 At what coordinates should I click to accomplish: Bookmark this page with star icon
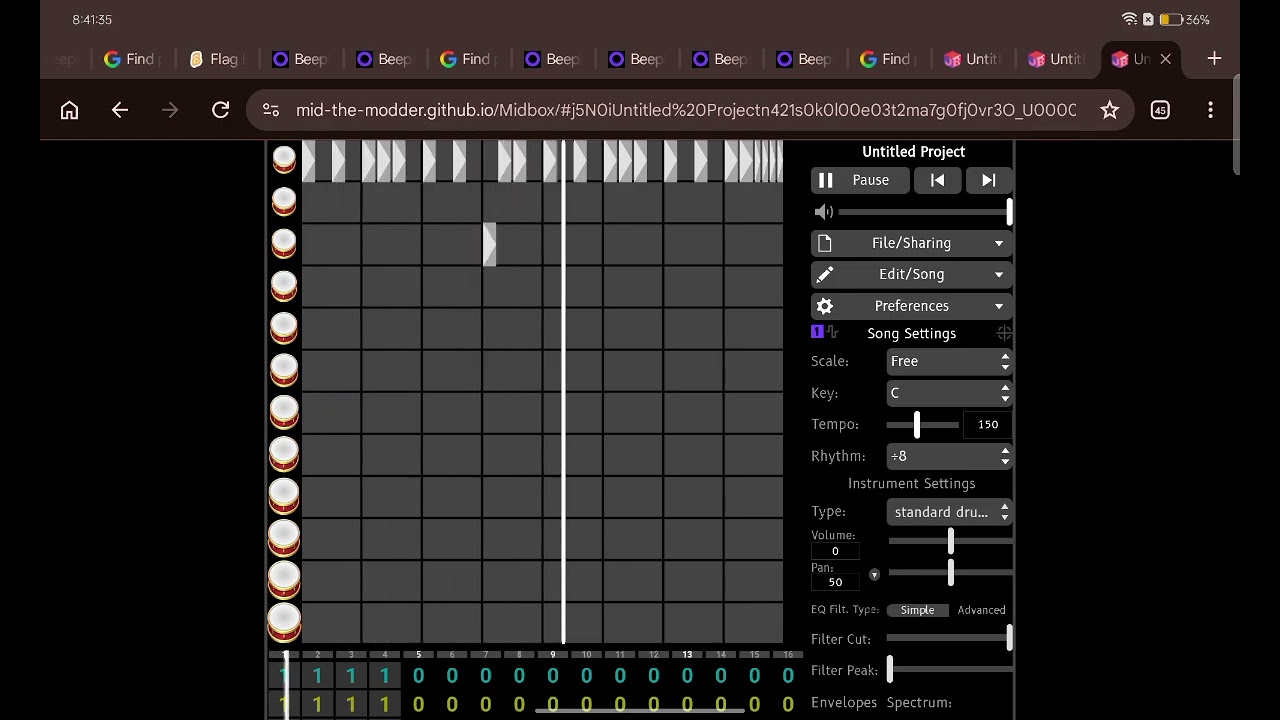click(1109, 110)
